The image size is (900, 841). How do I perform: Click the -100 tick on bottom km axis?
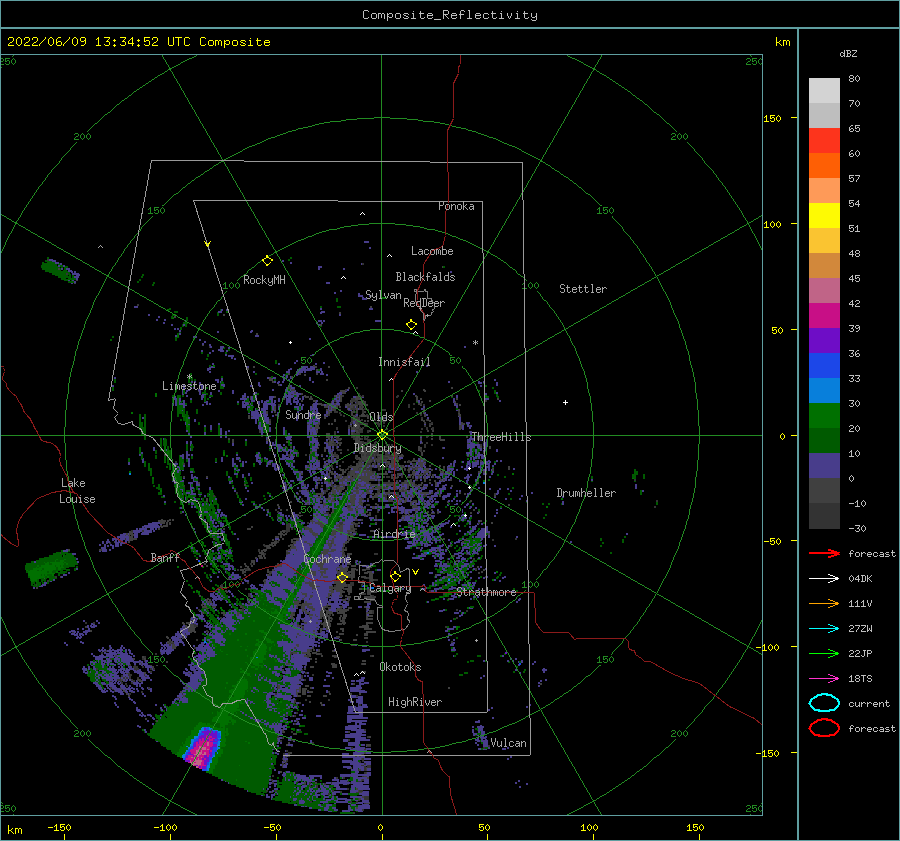(x=165, y=827)
